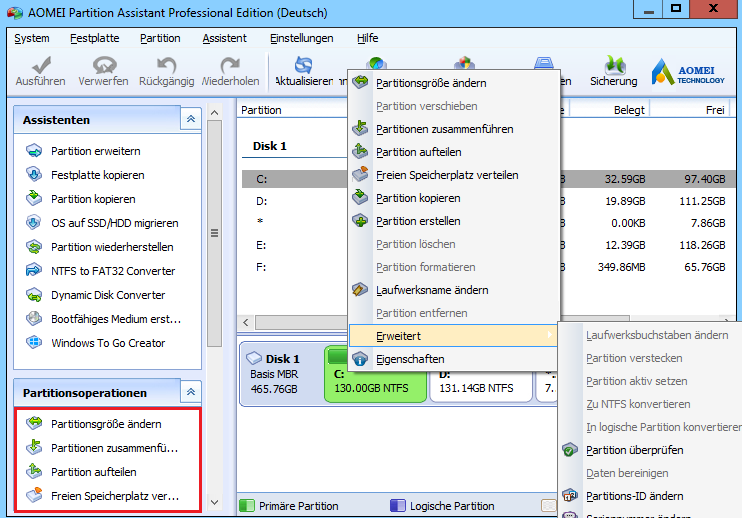
Task: Select the E: row in partition list
Action: pyautogui.click(x=488, y=245)
